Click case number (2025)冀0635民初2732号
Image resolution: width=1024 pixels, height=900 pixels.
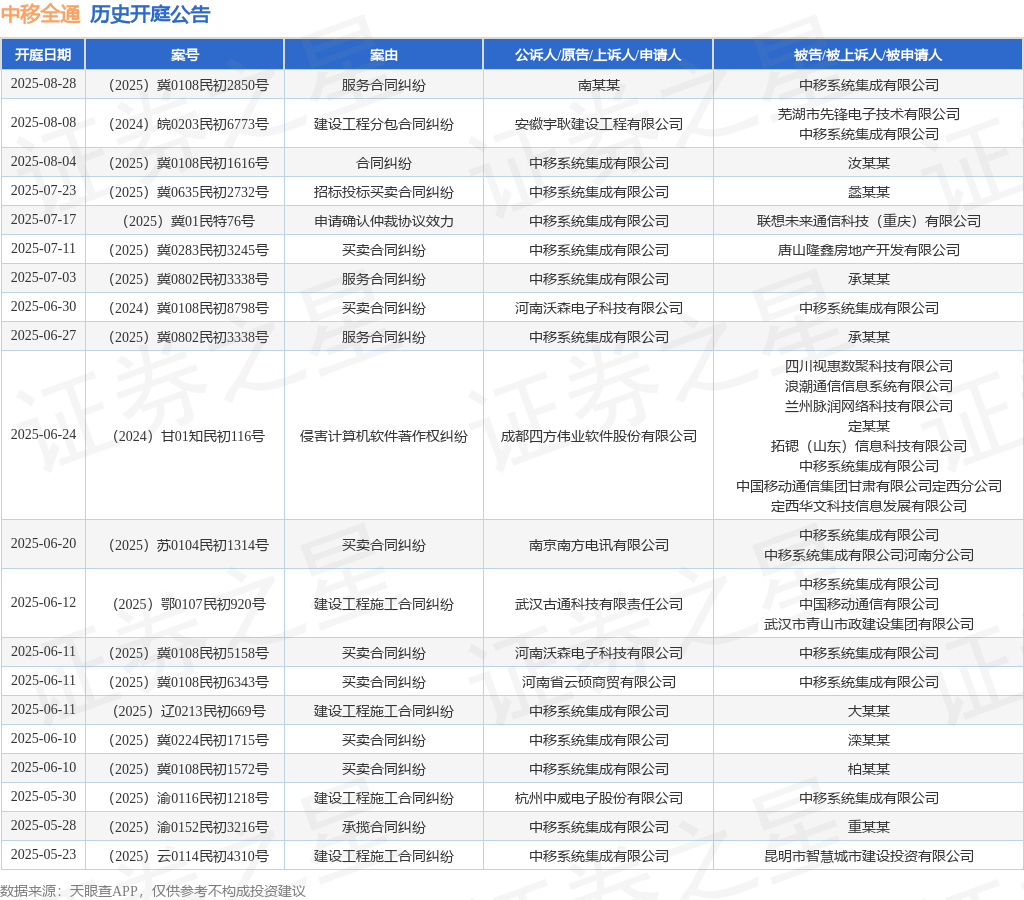pos(188,191)
